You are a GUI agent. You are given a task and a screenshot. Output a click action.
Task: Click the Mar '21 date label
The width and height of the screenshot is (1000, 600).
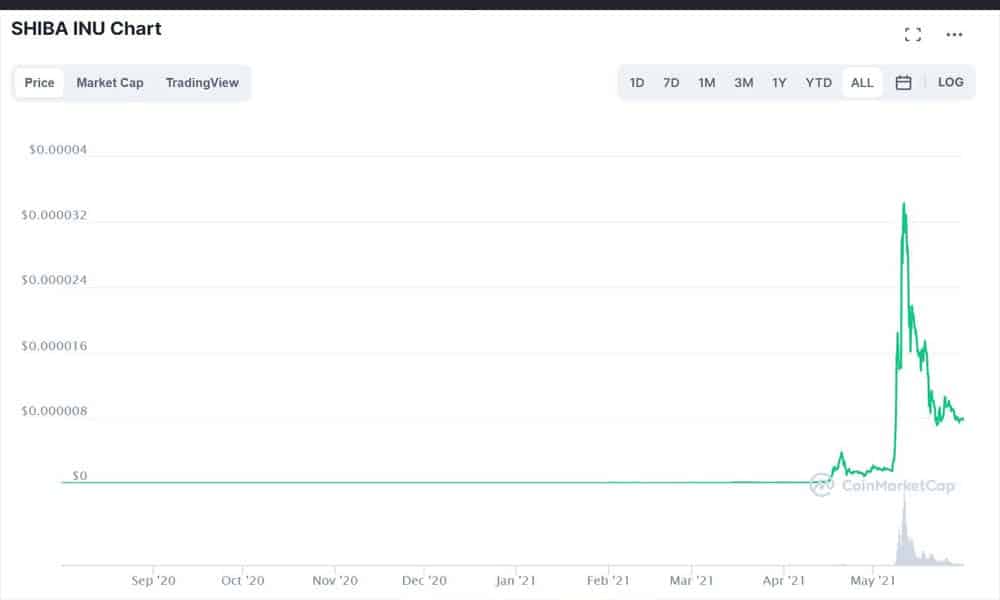[x=691, y=581]
